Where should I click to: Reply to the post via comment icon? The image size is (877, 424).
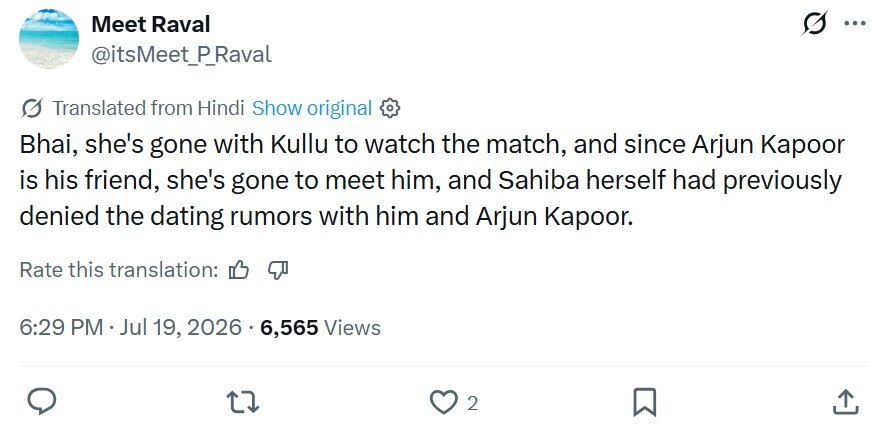(x=41, y=402)
